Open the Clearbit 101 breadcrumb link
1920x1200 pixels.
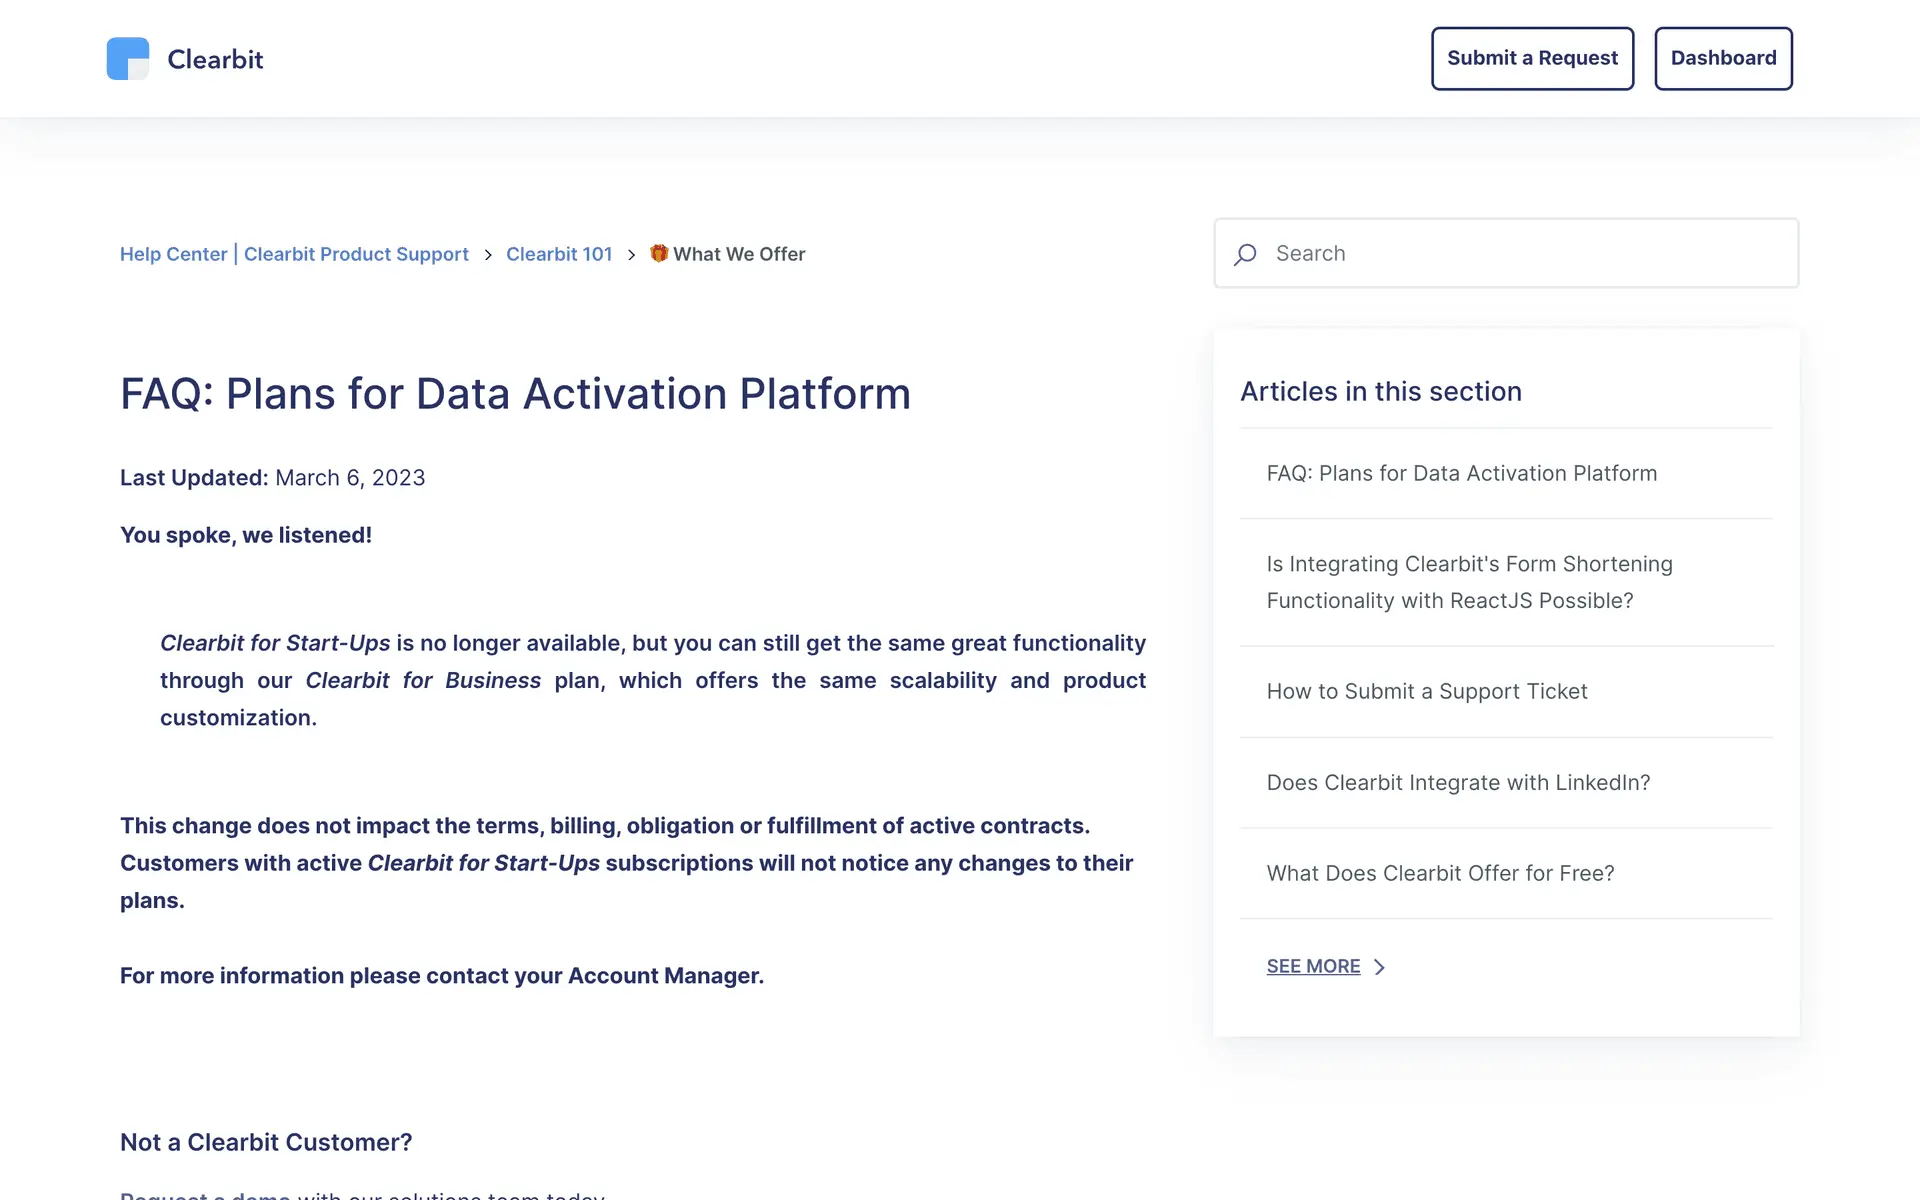tap(558, 254)
